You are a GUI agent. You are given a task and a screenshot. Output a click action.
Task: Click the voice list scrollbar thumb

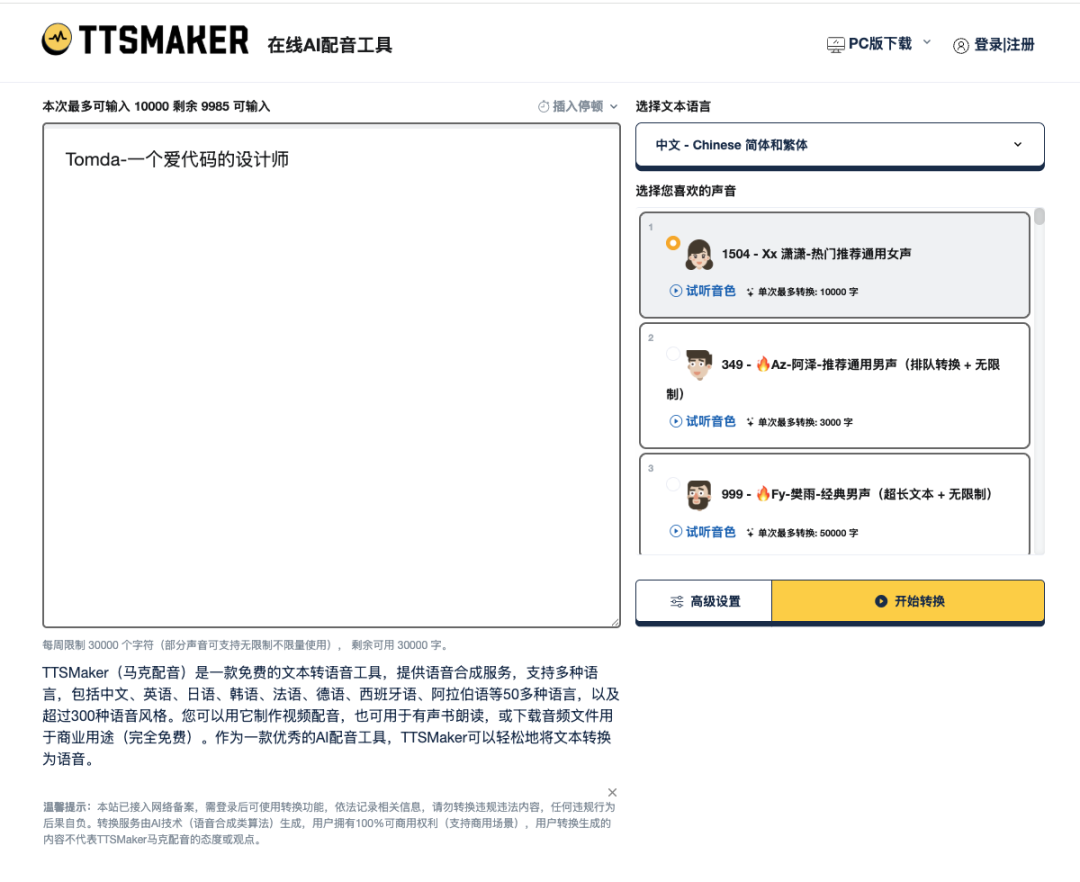point(1039,216)
